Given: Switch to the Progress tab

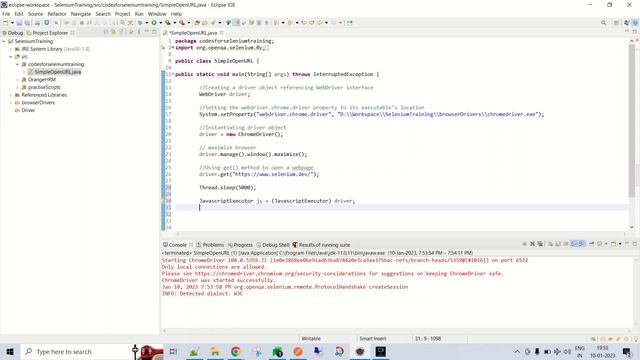Looking at the screenshot, I should tap(240, 245).
